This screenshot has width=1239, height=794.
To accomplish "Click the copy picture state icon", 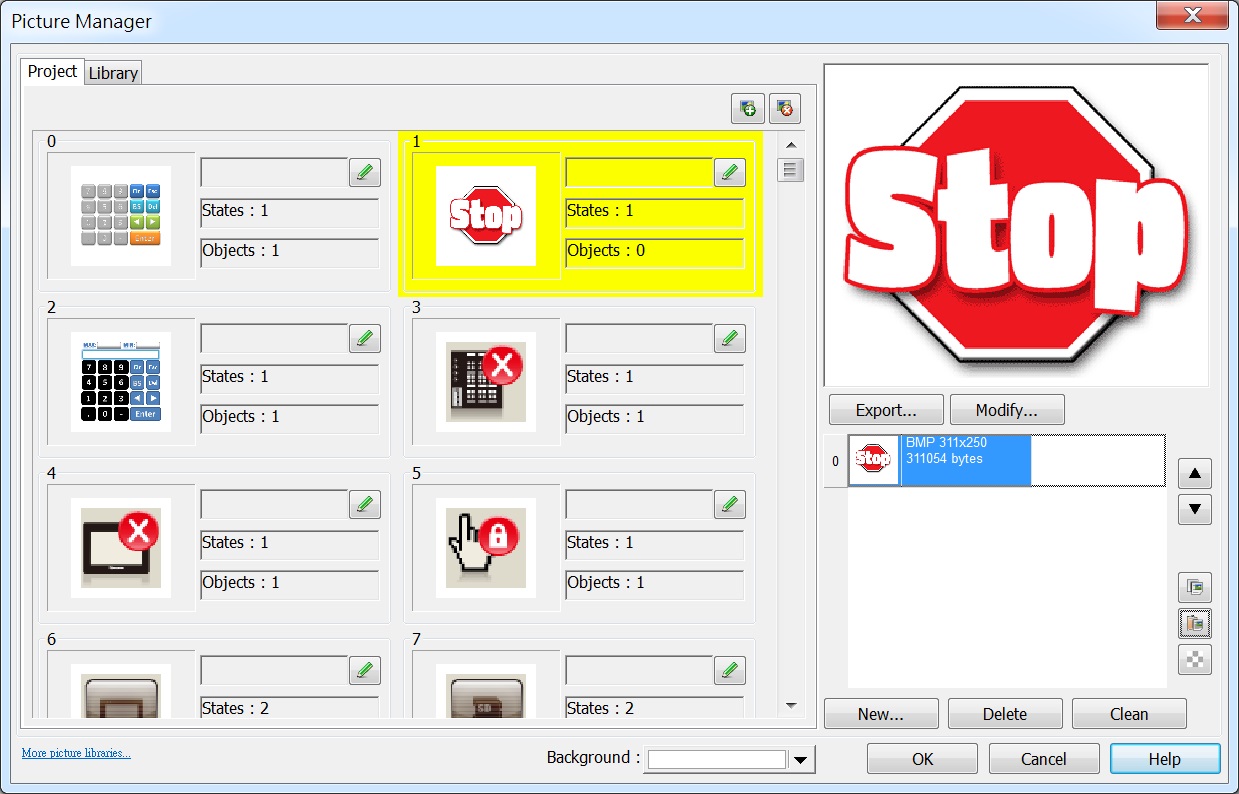I will coord(1195,587).
